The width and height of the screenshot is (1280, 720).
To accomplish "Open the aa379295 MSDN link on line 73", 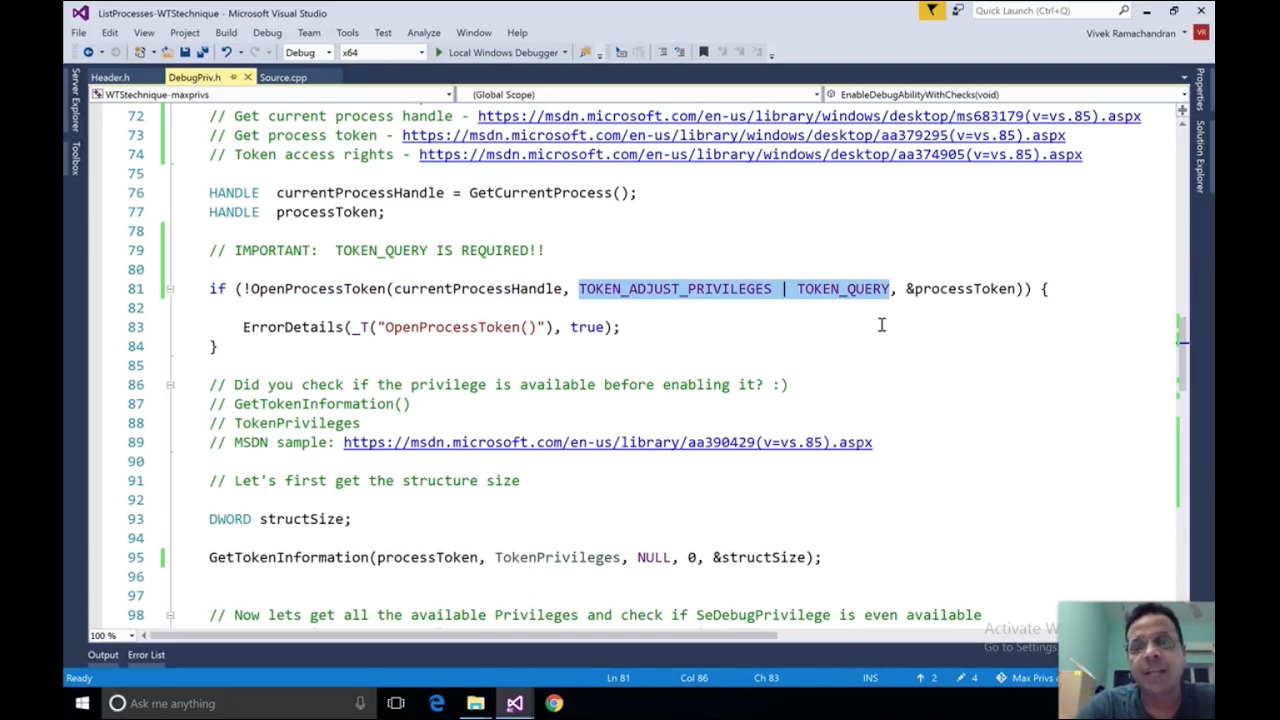I will click(734, 135).
